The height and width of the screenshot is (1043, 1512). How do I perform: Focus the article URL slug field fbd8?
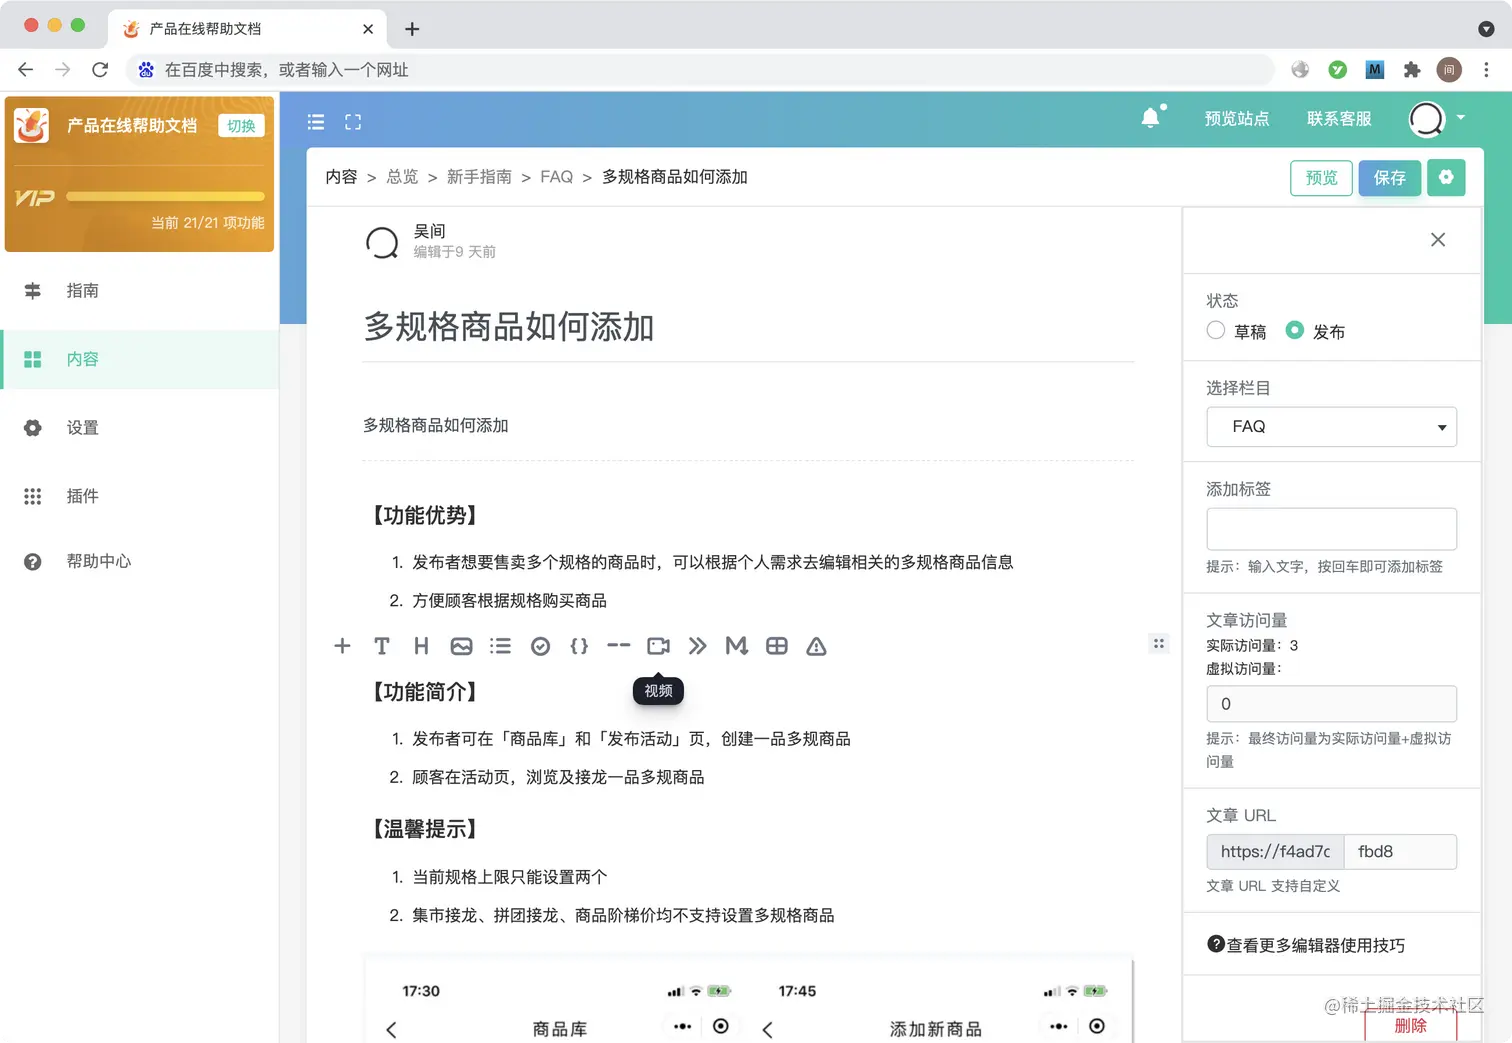point(1400,852)
